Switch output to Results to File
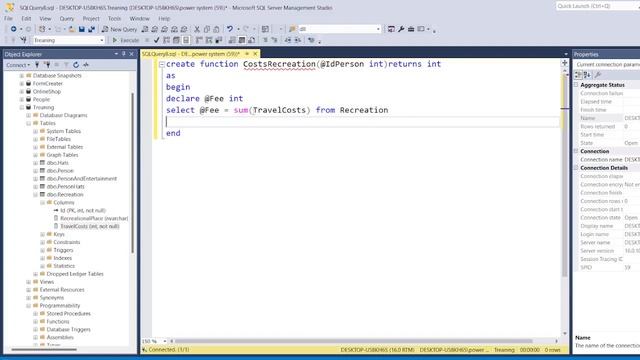Image resolution: width=640 pixels, height=360 pixels. [252, 40]
